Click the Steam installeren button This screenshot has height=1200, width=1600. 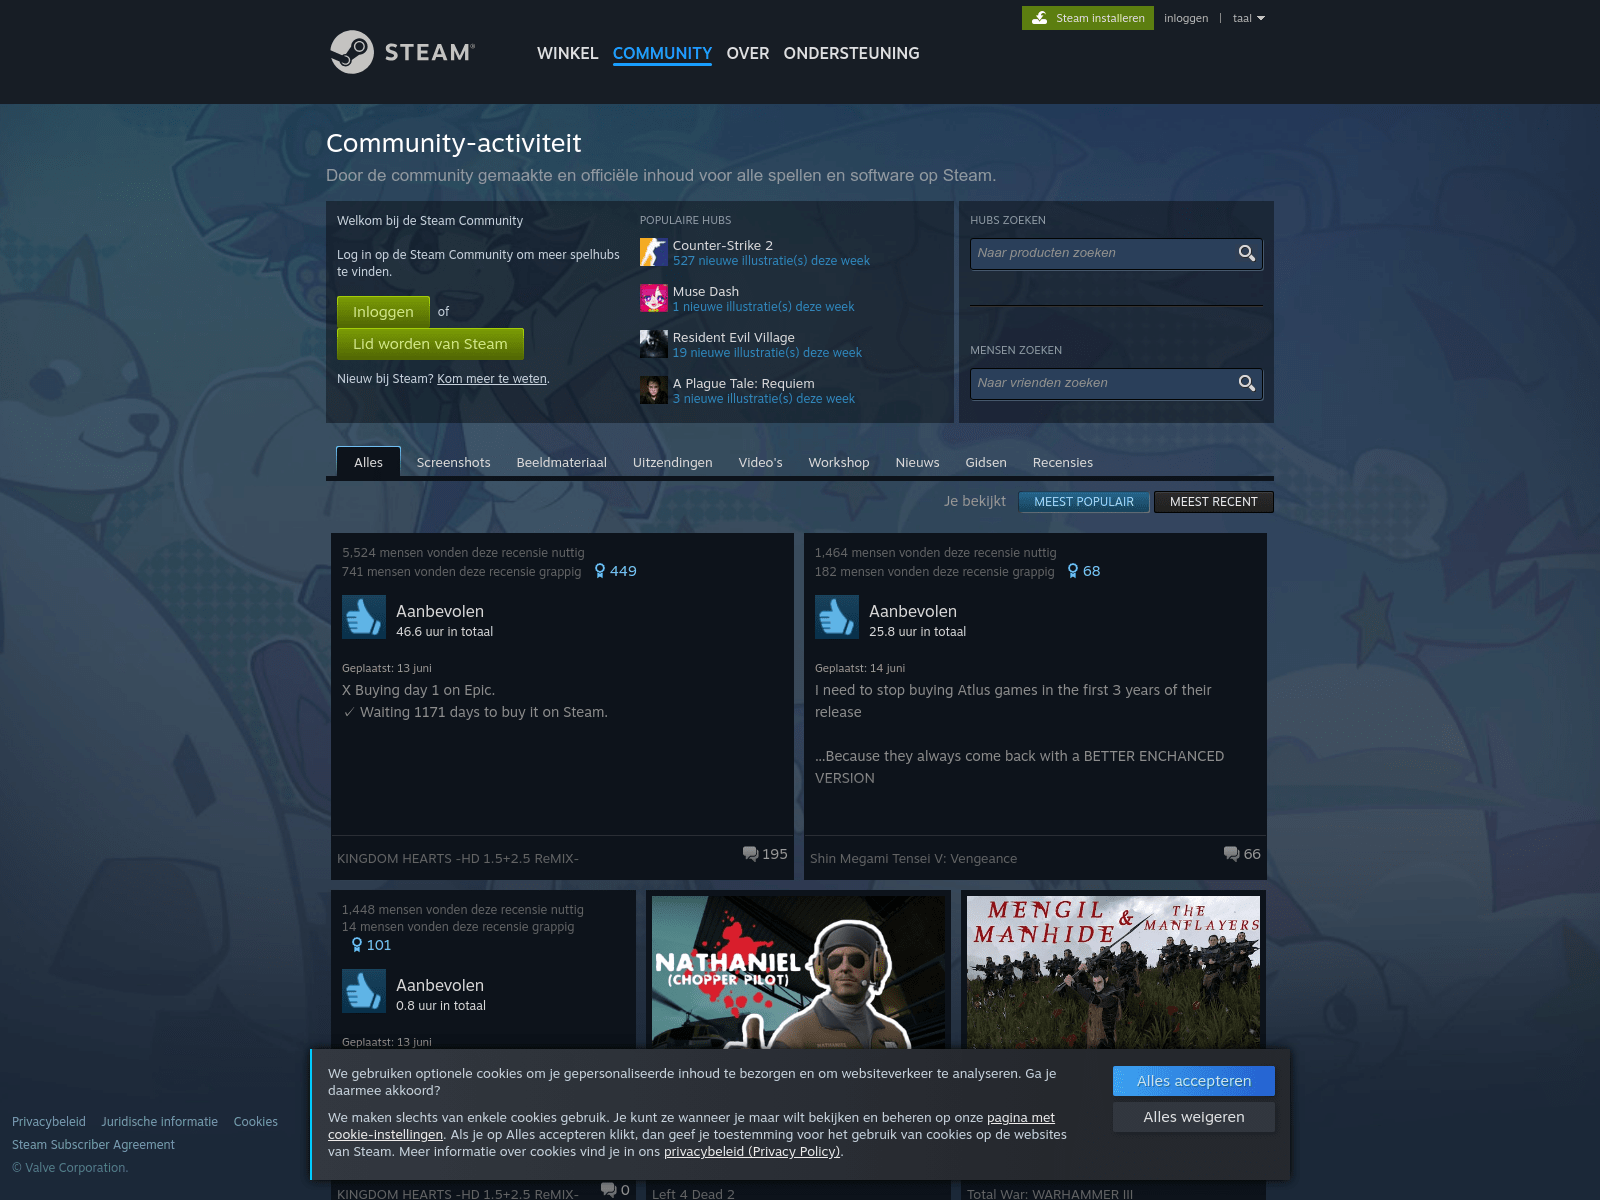(x=1088, y=18)
